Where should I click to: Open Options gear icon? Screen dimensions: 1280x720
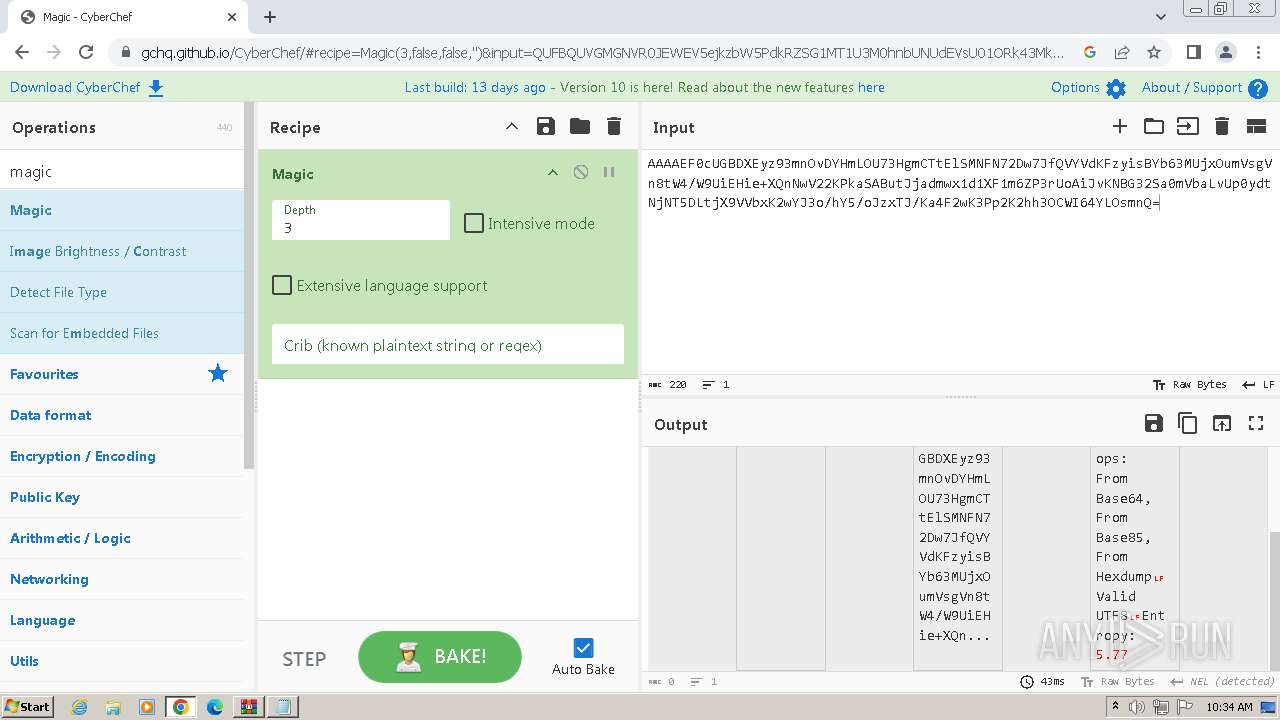pyautogui.click(x=1116, y=88)
